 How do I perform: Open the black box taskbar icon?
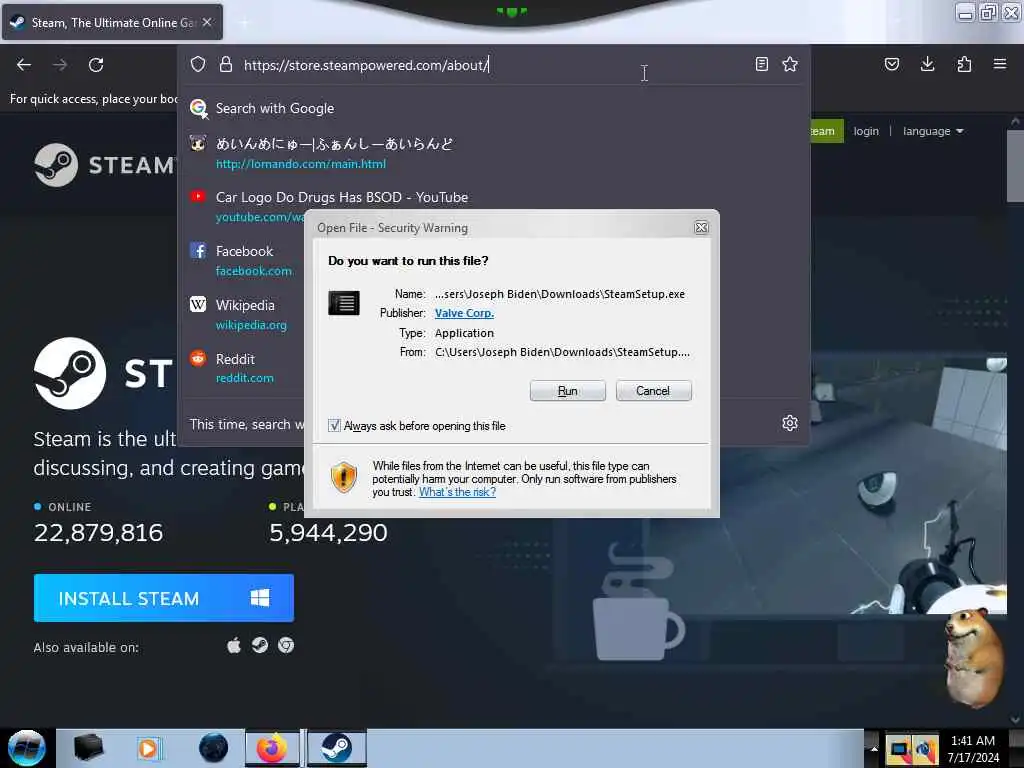tap(89, 748)
